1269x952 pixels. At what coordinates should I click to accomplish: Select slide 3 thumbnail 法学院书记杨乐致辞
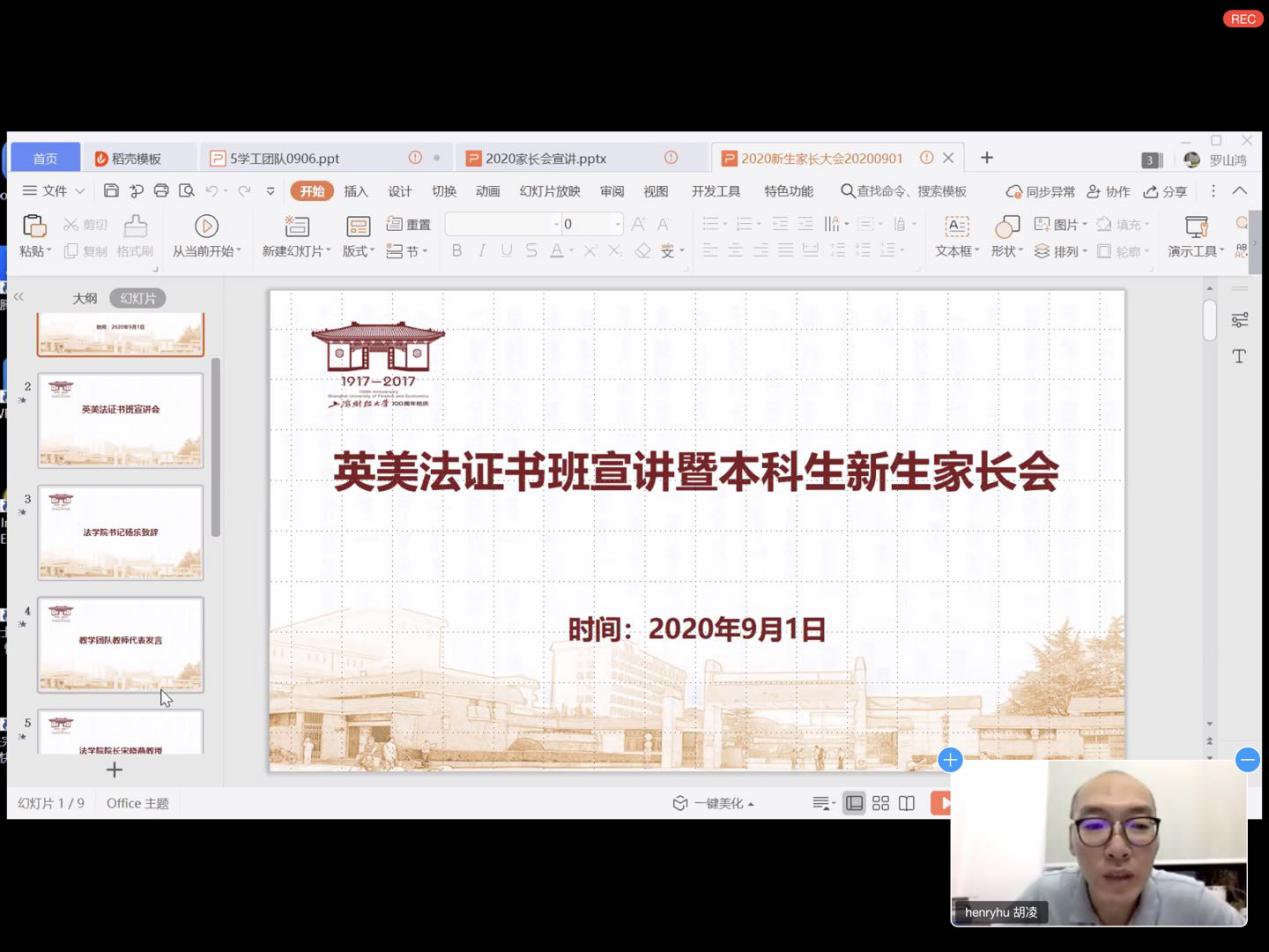(x=121, y=532)
